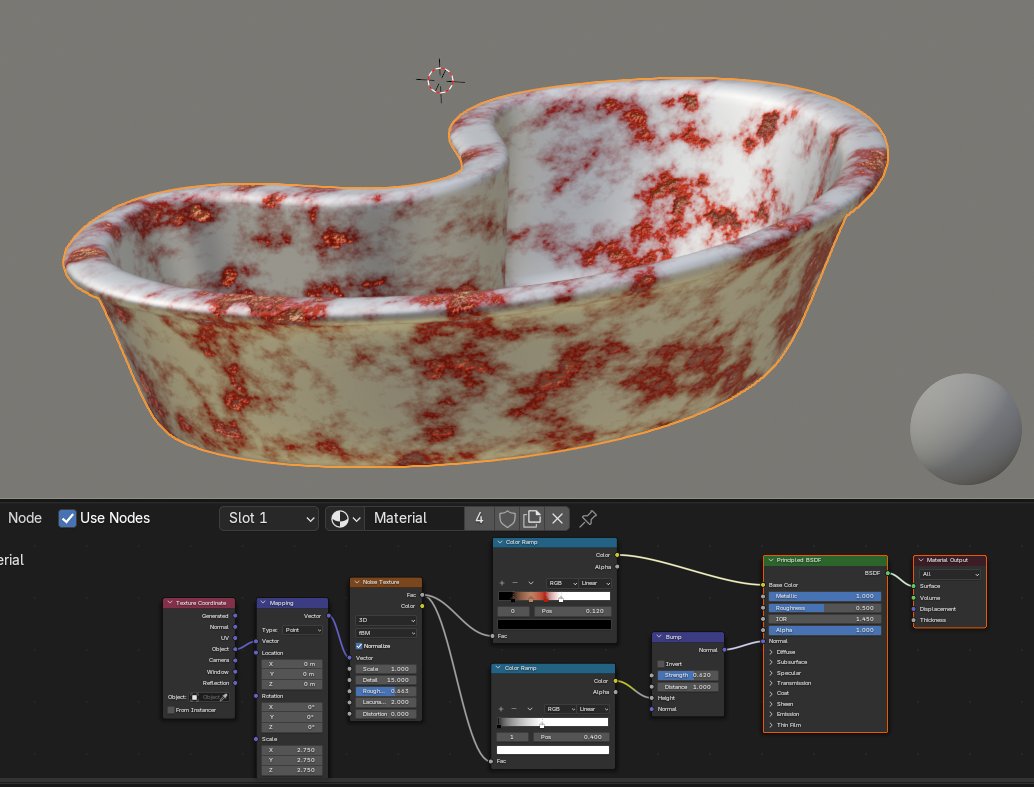1034x787 pixels.
Task: Expand the Emission panel in Principled BSDF
Action: (x=771, y=714)
